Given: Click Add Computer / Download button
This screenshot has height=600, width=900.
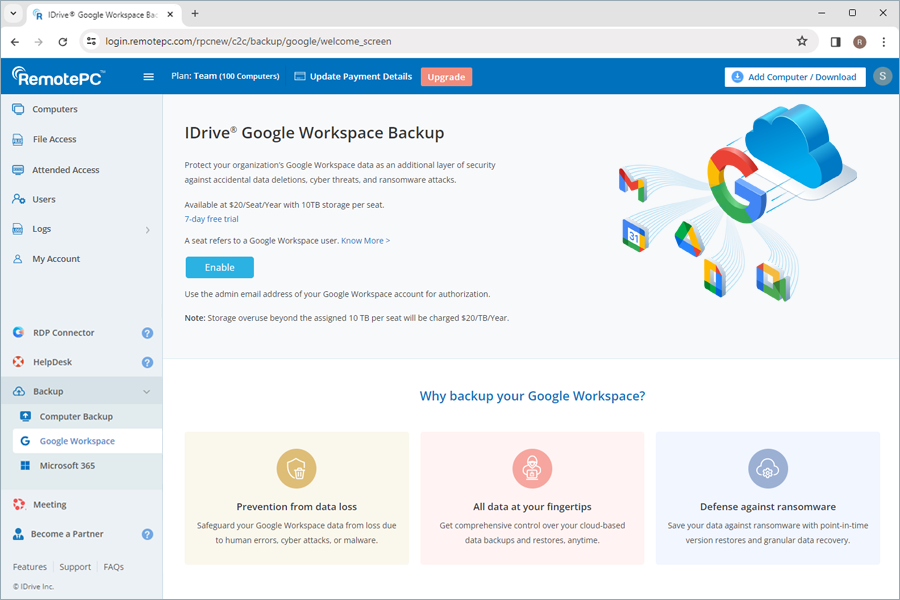Looking at the screenshot, I should (x=795, y=77).
